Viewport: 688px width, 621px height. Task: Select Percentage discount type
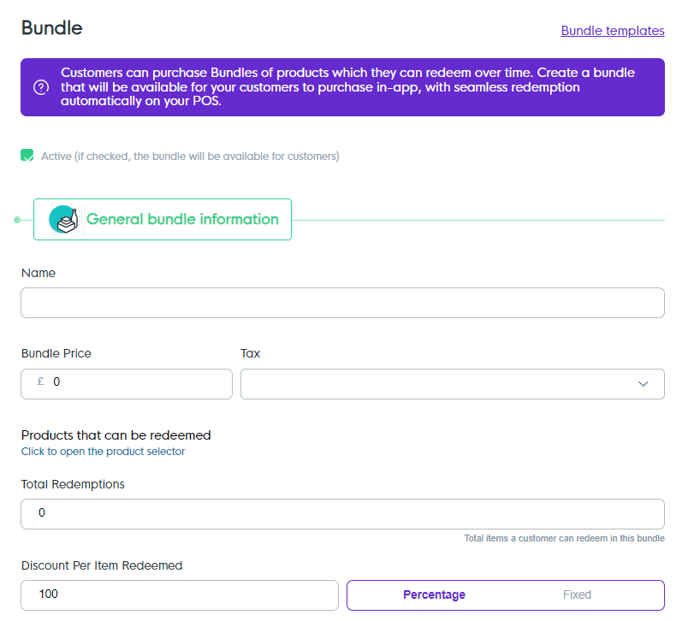click(434, 595)
